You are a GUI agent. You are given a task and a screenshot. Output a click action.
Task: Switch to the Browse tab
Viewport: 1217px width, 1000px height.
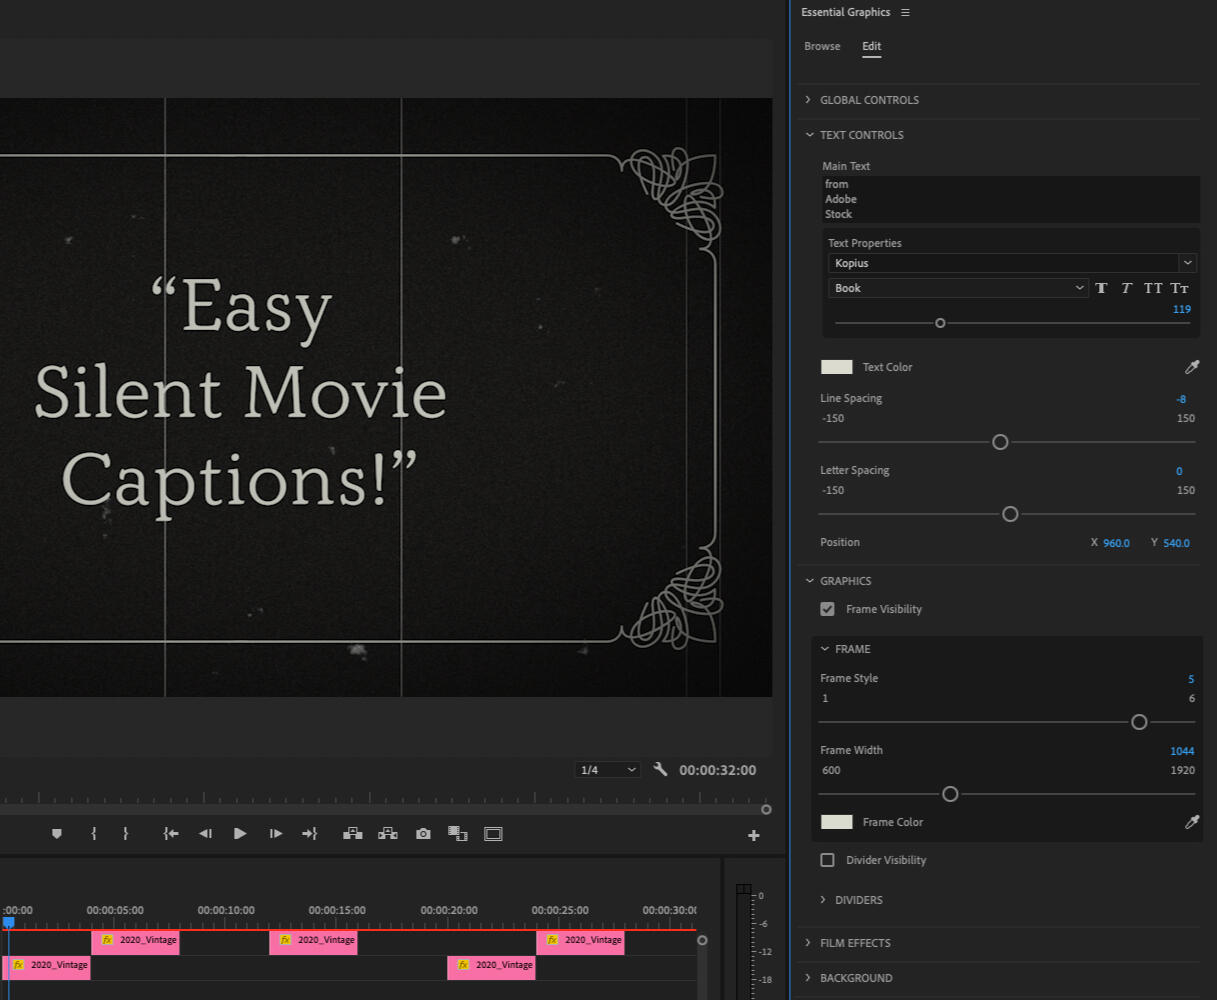pyautogui.click(x=822, y=47)
